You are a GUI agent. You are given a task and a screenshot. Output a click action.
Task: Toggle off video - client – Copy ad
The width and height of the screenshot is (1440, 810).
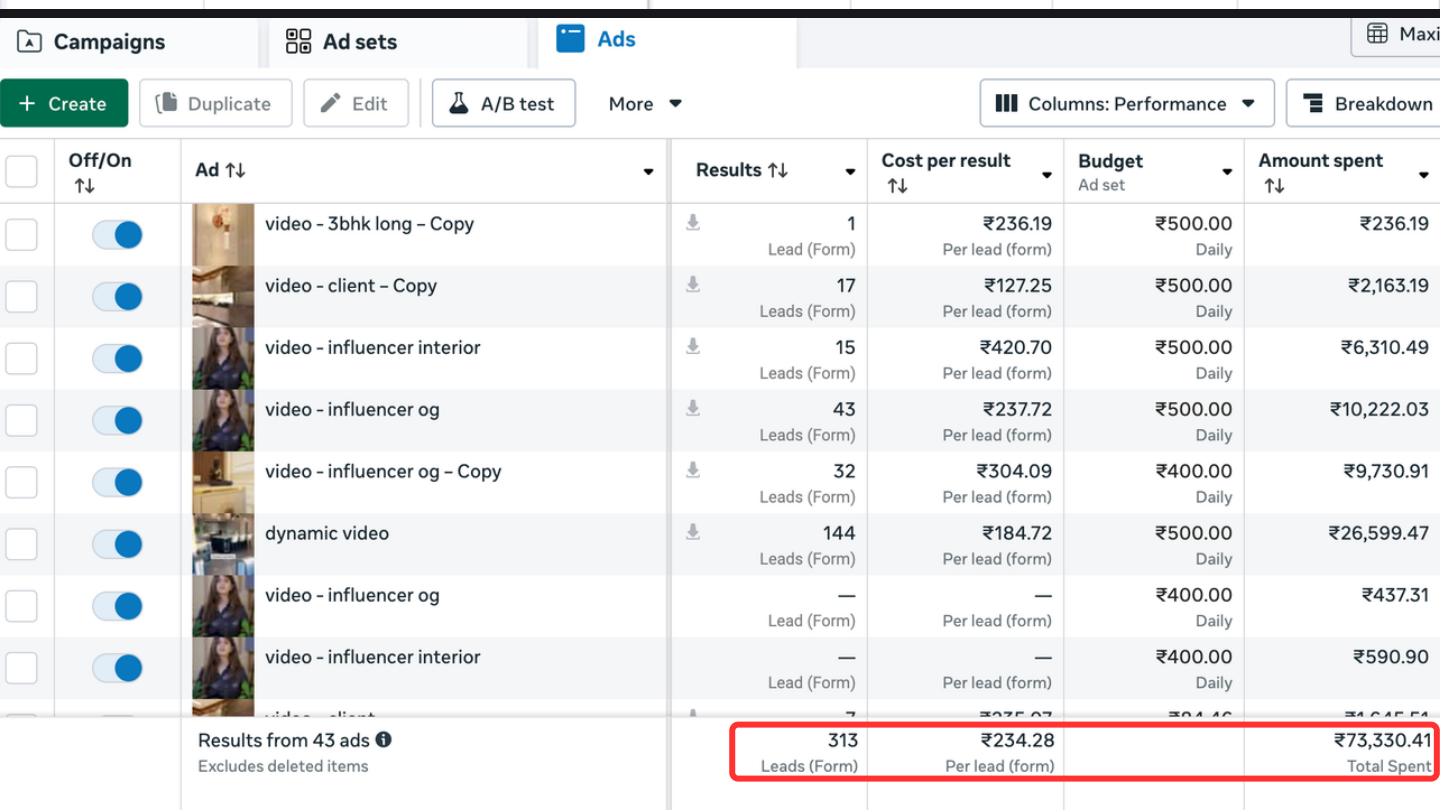click(117, 297)
